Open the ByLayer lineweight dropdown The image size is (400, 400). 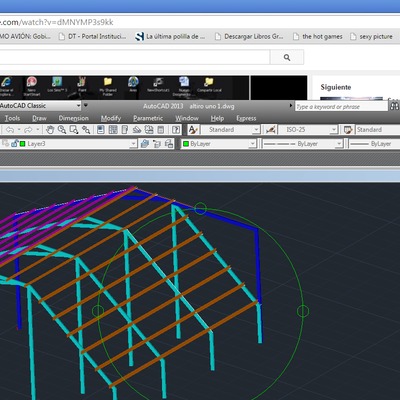click(x=374, y=144)
